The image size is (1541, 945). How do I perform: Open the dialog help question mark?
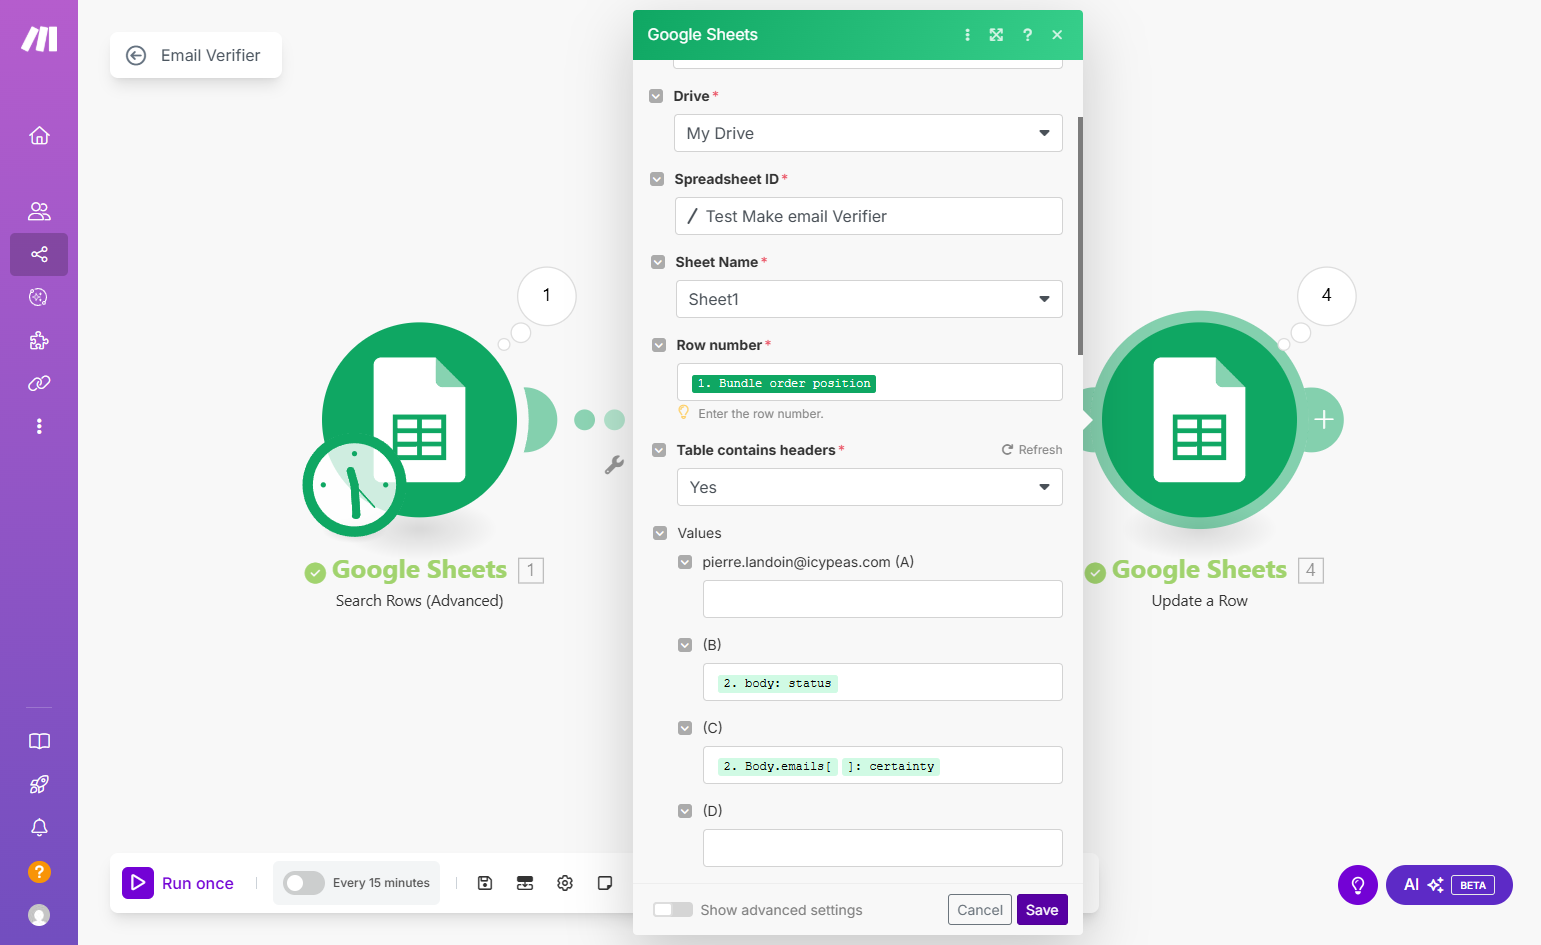coord(1027,35)
